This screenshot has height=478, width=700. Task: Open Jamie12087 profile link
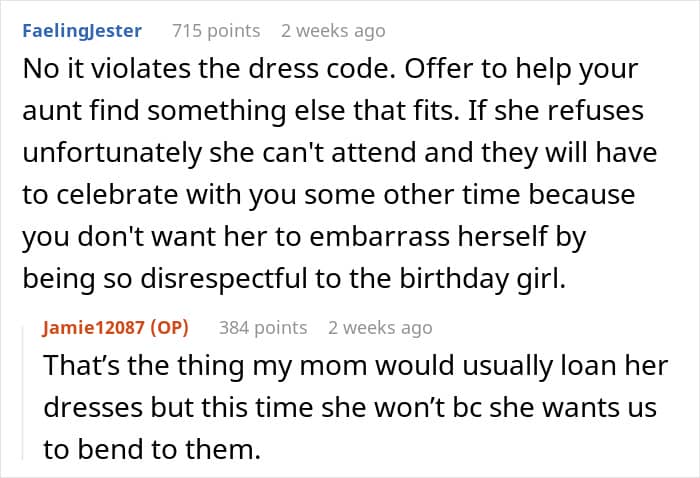pos(93,328)
